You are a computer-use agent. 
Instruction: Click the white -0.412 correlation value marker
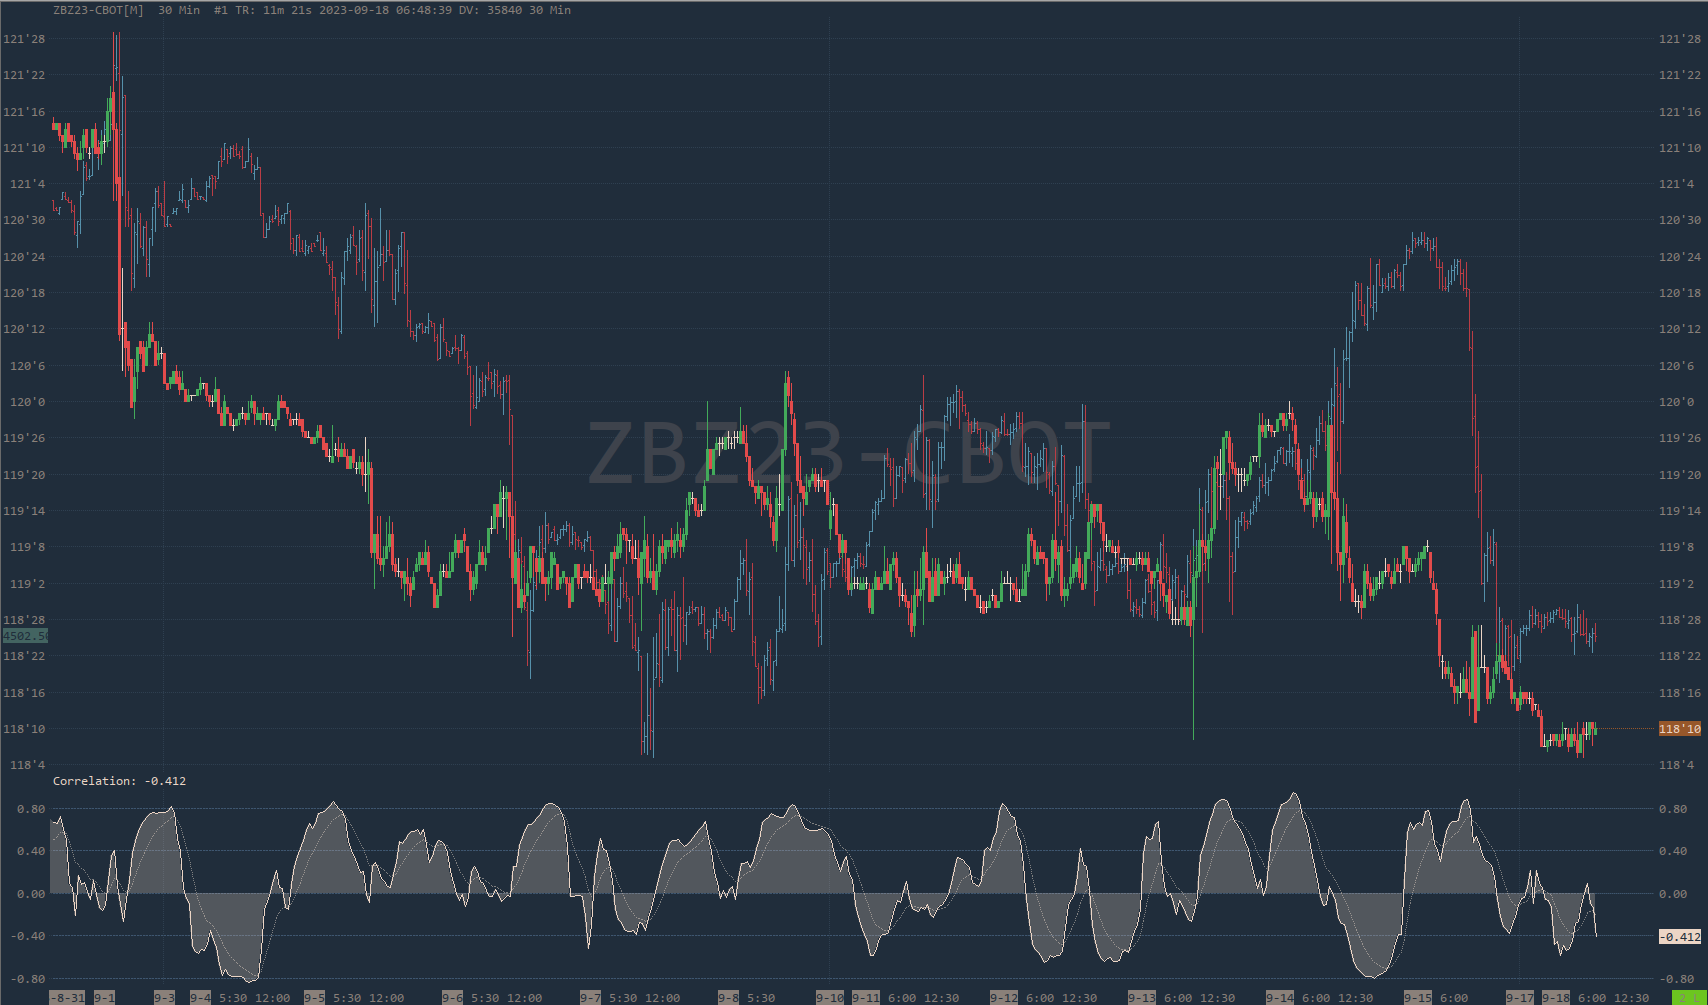(1680, 937)
